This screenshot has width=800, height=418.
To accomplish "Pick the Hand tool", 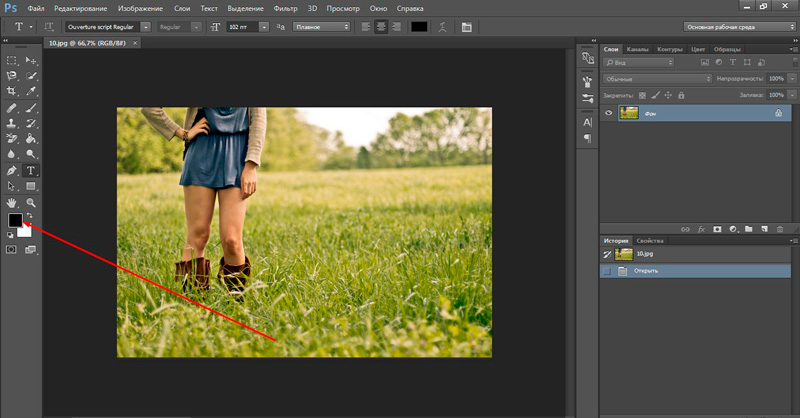I will click(x=12, y=202).
